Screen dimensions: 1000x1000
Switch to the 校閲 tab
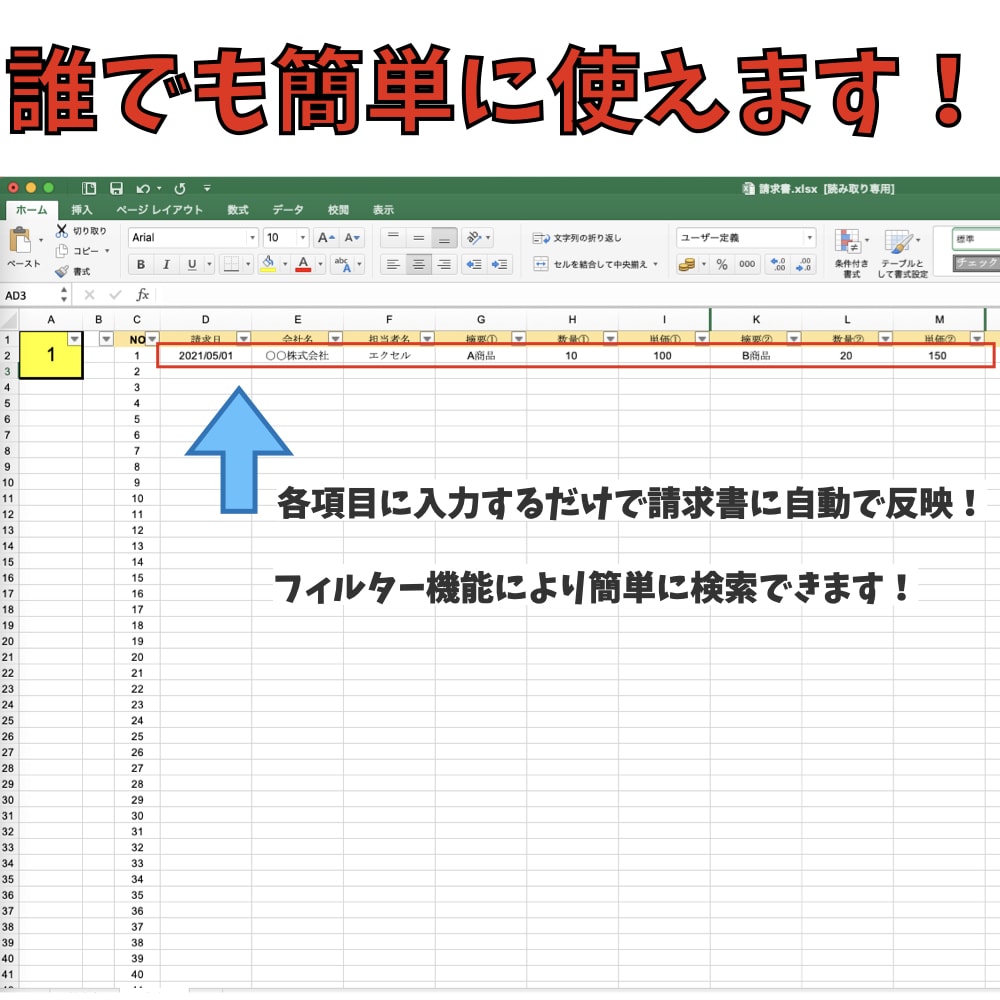pos(338,210)
